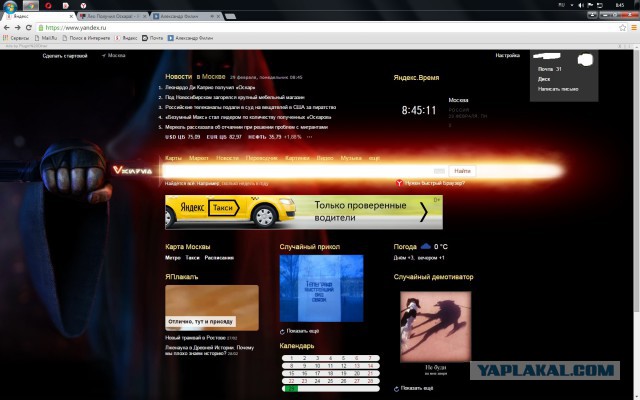Open the Chrome hamburger menu

click(x=634, y=28)
